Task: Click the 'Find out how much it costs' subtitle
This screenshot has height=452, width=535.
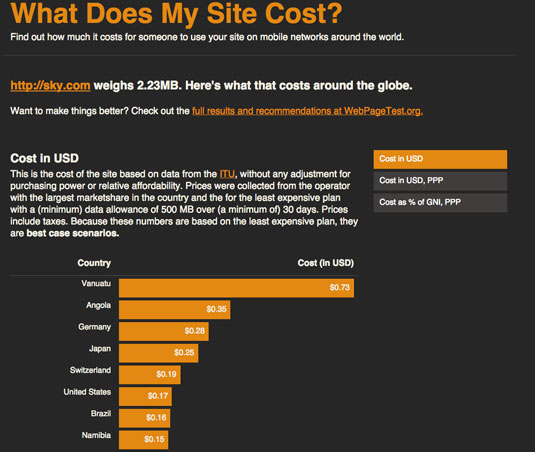Action: (x=207, y=37)
